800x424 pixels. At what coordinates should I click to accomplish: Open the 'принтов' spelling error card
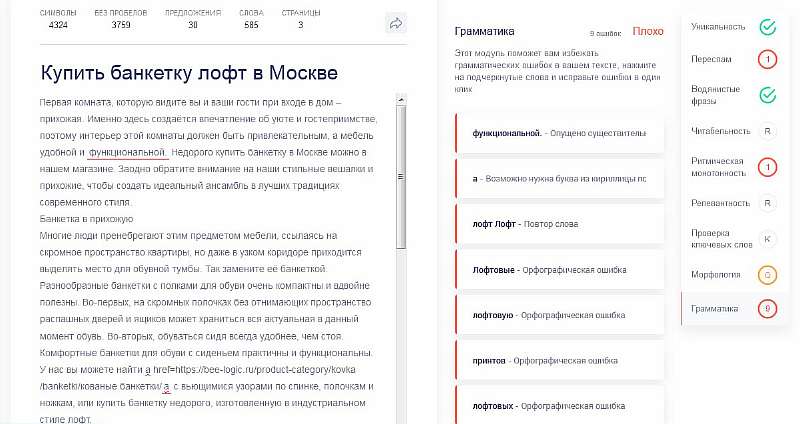tap(560, 361)
